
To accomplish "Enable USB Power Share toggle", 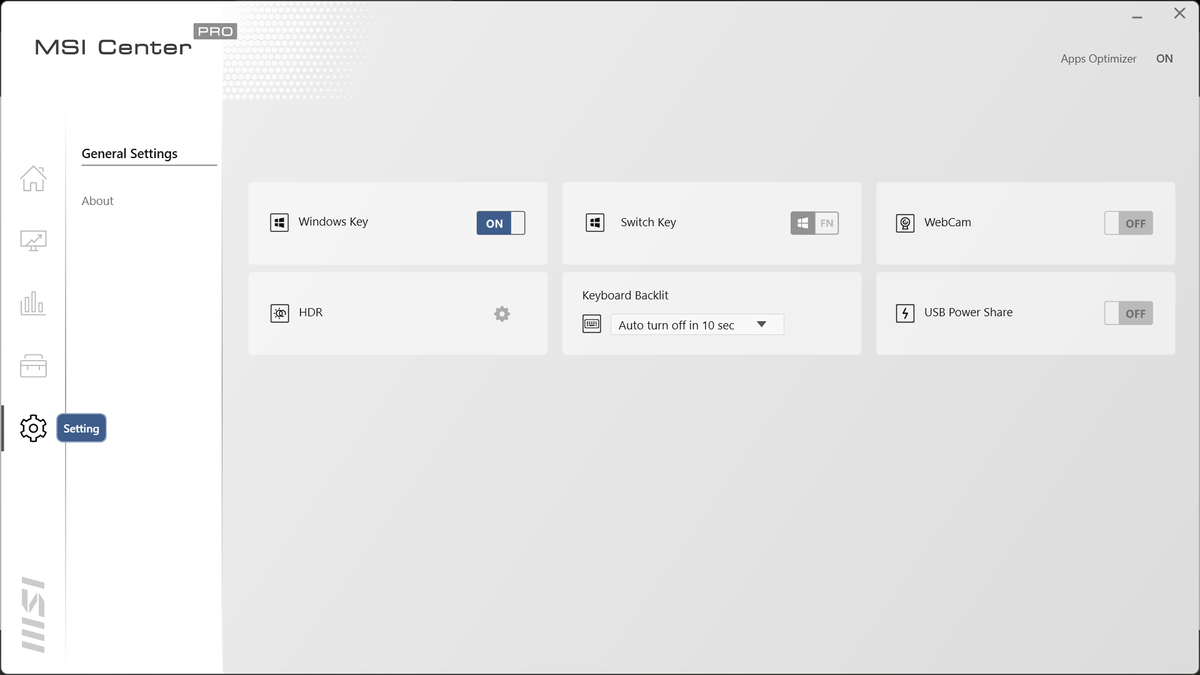I will [1128, 313].
